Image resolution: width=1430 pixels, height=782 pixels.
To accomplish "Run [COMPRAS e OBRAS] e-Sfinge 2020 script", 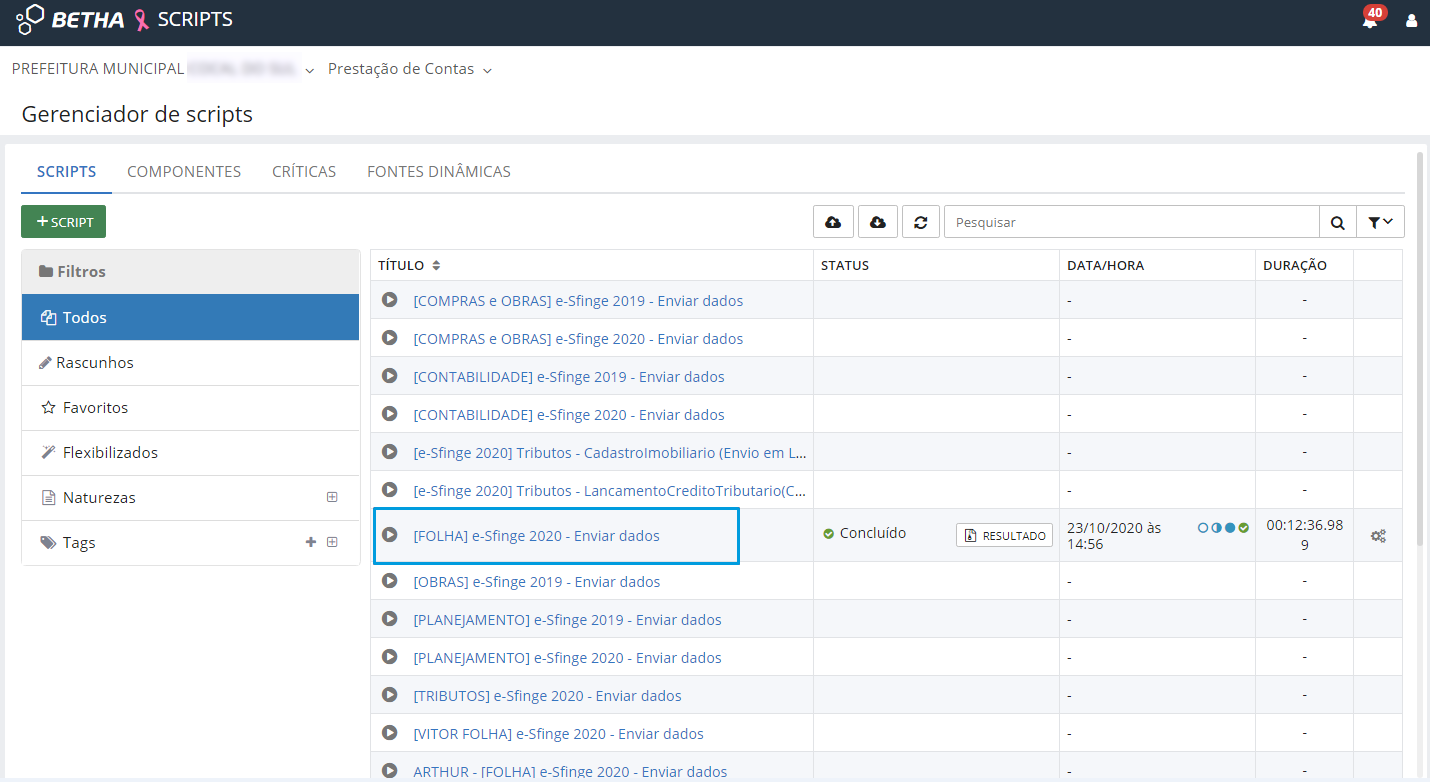I will [x=390, y=338].
